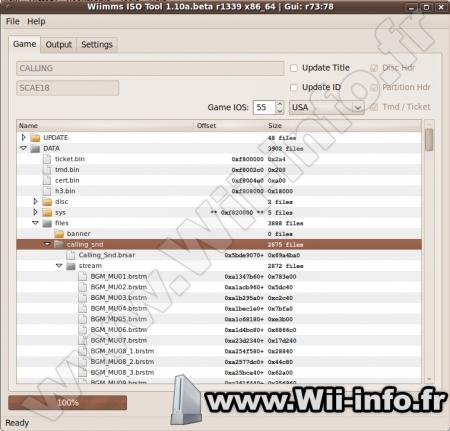The image size is (450, 431).
Task: Switch to the Game tab
Action: 24,44
